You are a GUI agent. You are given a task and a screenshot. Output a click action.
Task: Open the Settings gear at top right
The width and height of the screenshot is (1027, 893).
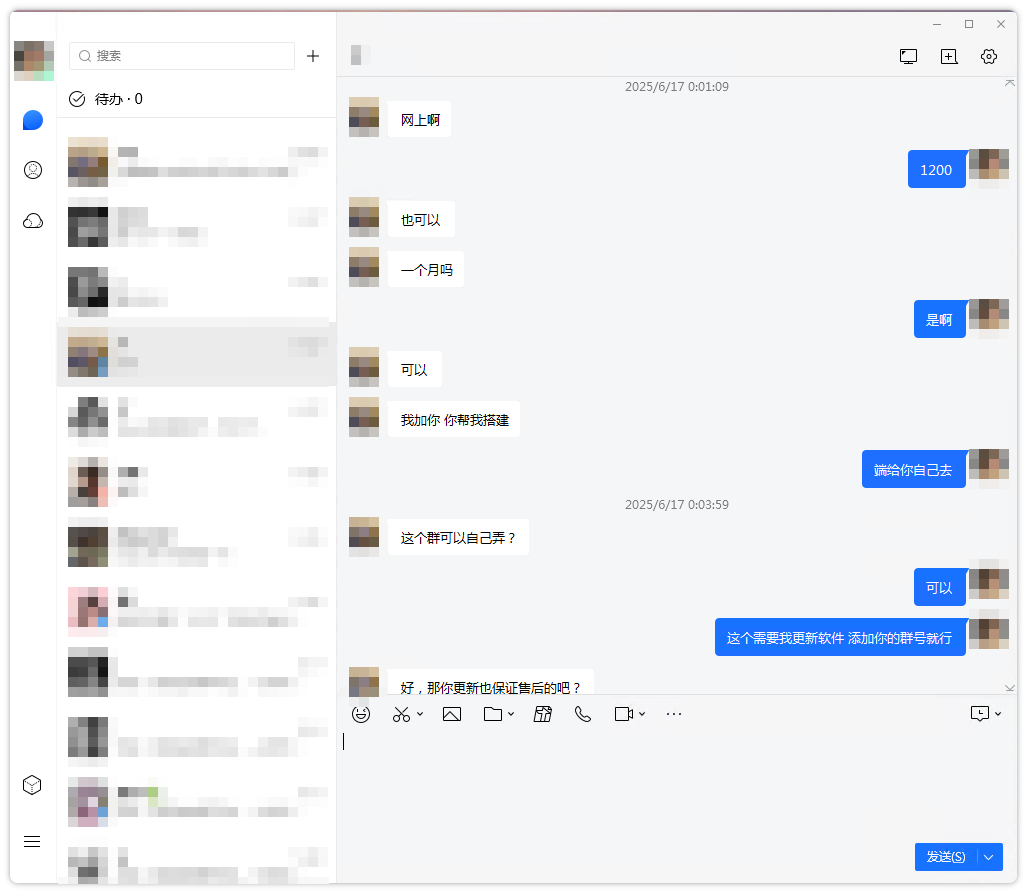989,57
